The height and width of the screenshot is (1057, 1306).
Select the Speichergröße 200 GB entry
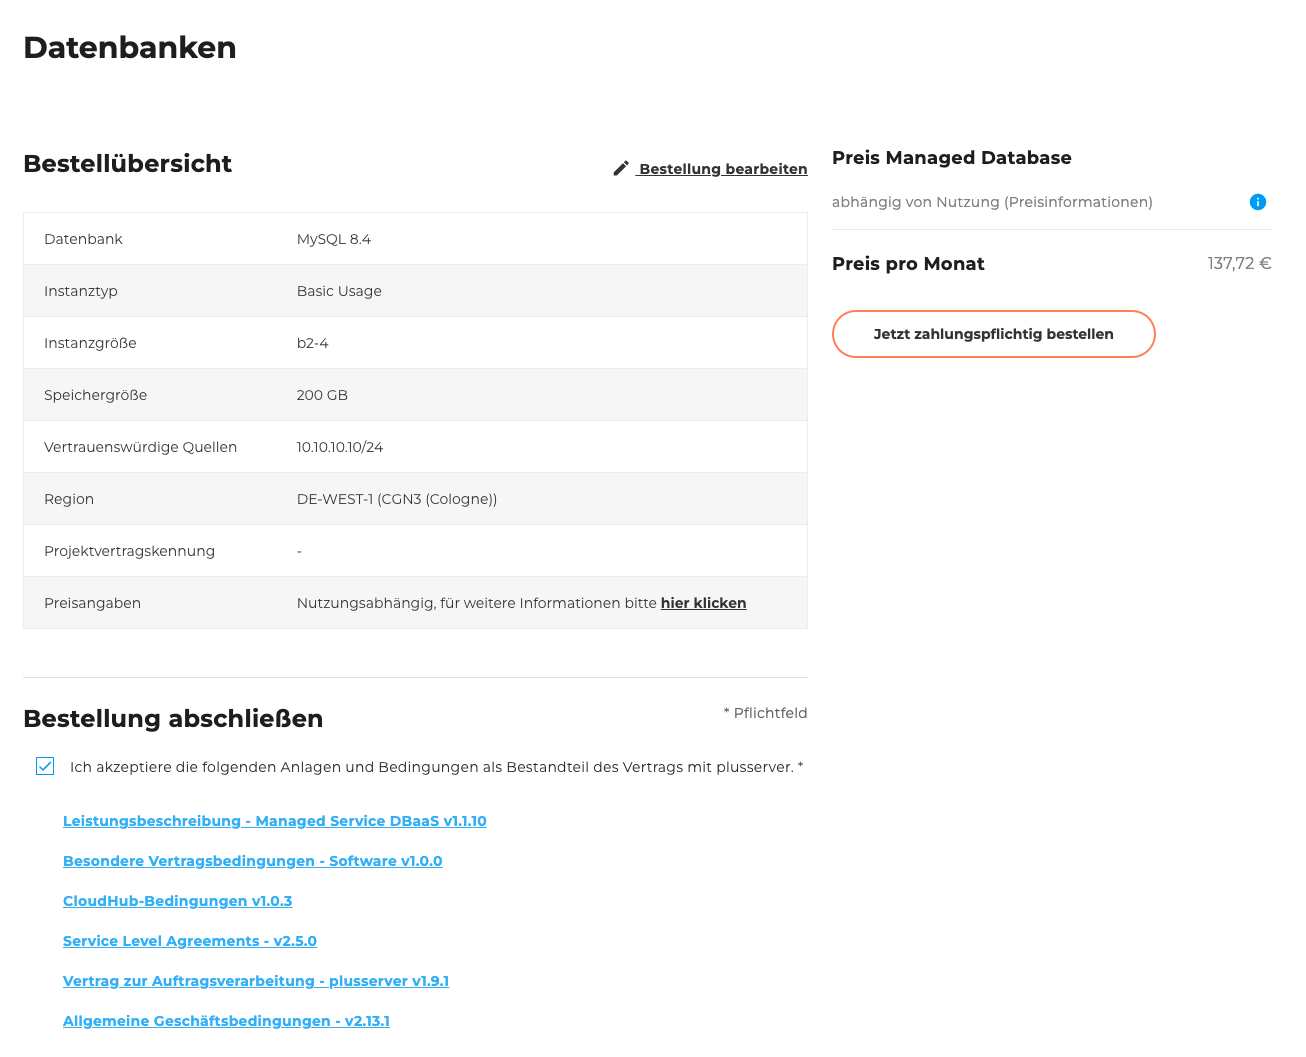pyautogui.click(x=322, y=395)
